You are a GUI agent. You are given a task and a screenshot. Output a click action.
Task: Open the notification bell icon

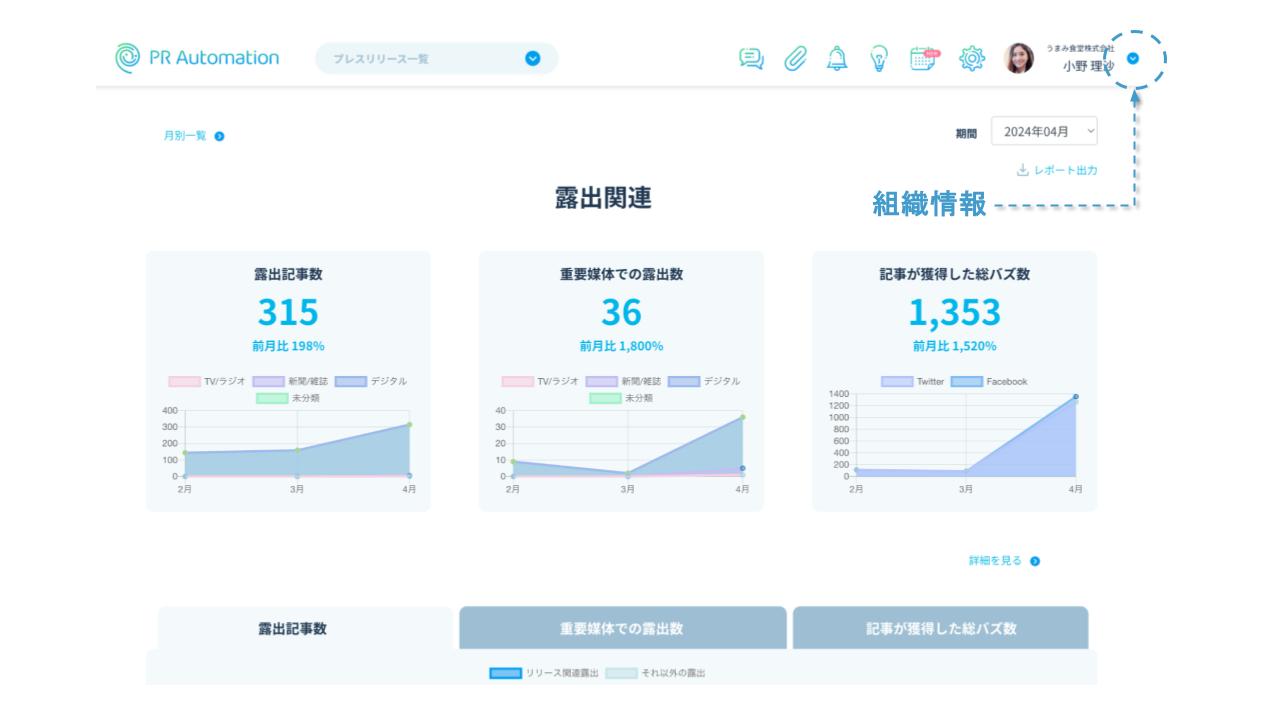click(837, 59)
